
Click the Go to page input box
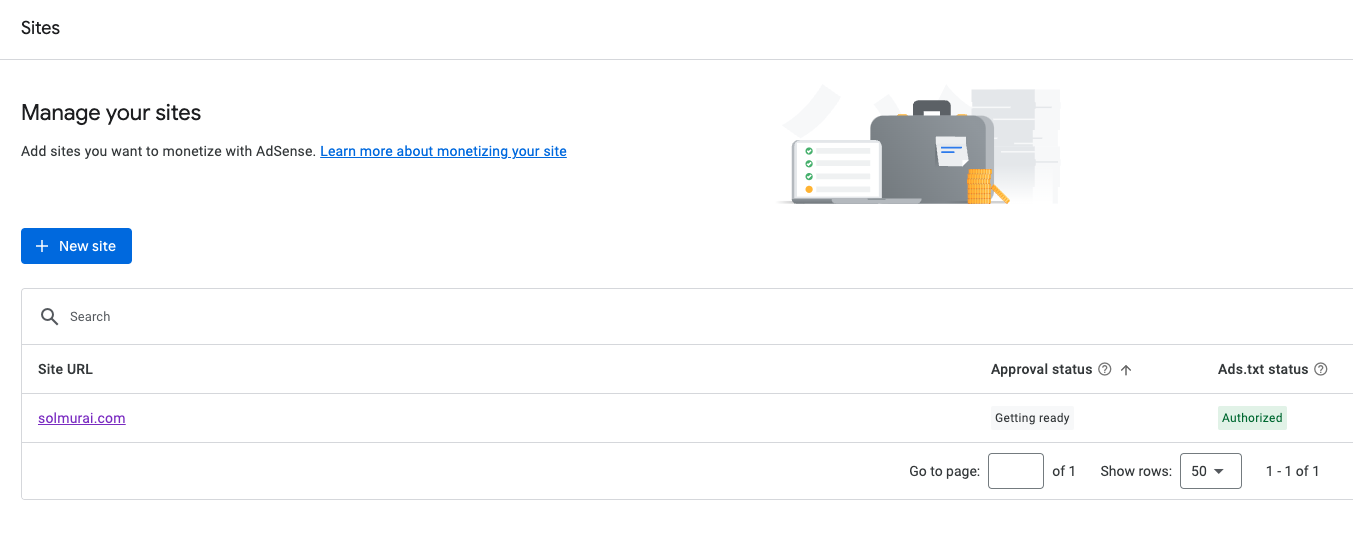pos(1015,471)
